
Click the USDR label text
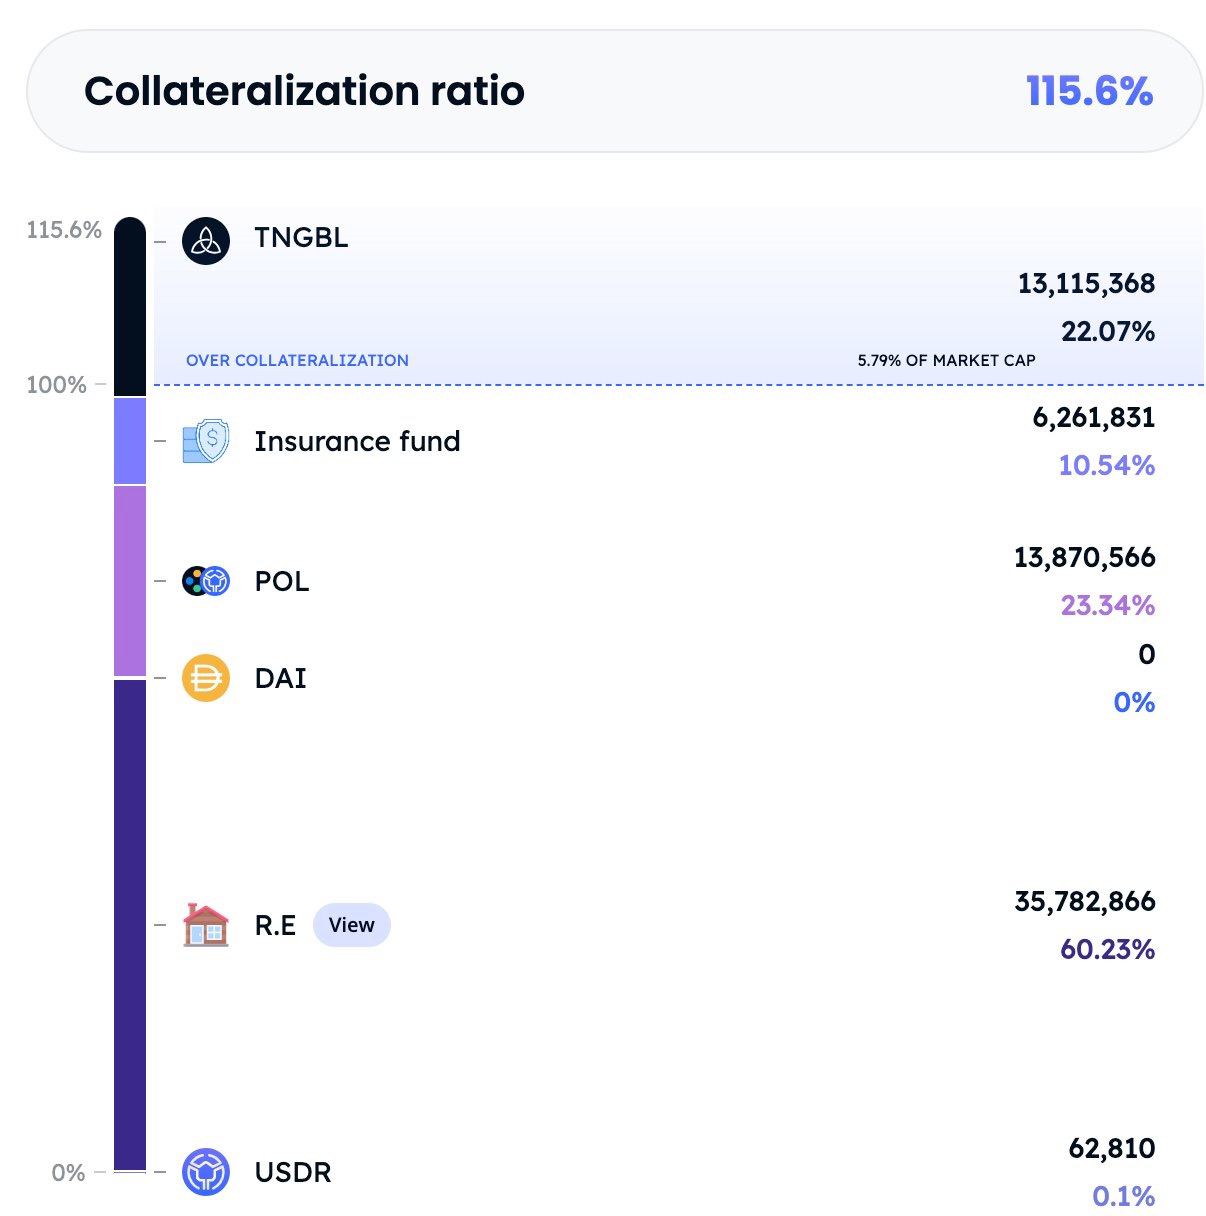pyautogui.click(x=292, y=1172)
